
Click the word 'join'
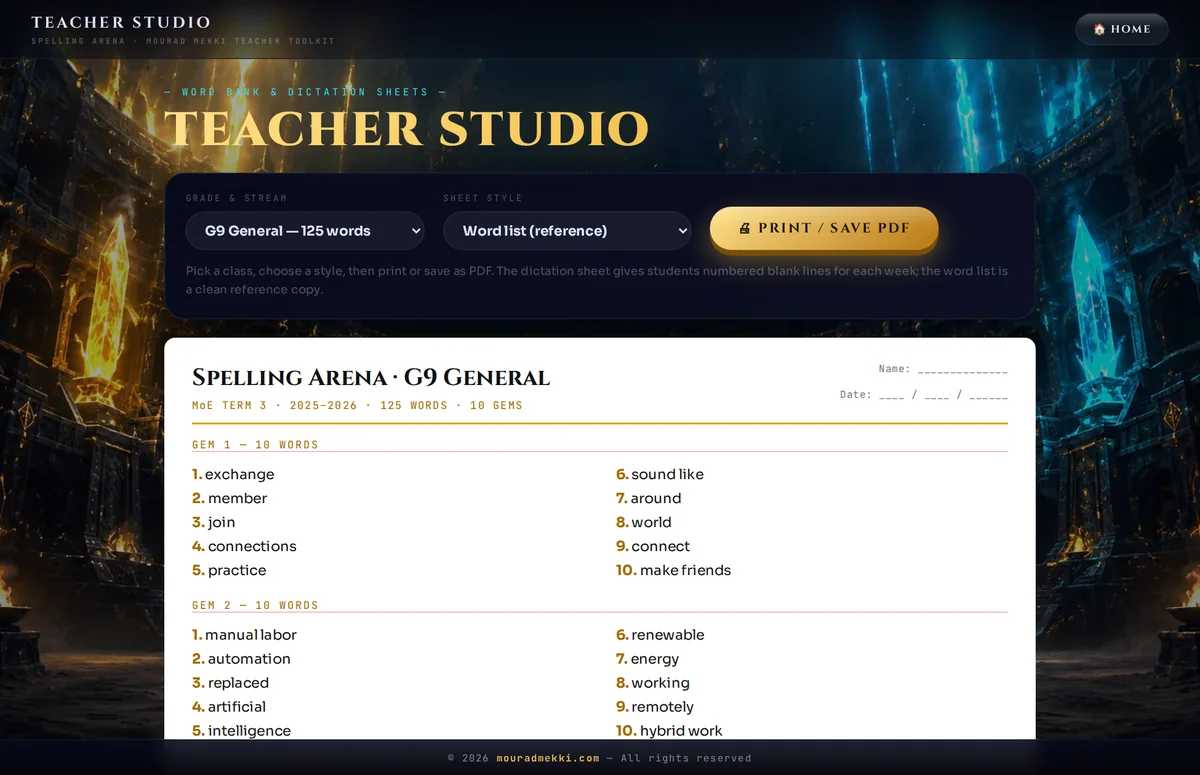click(221, 522)
